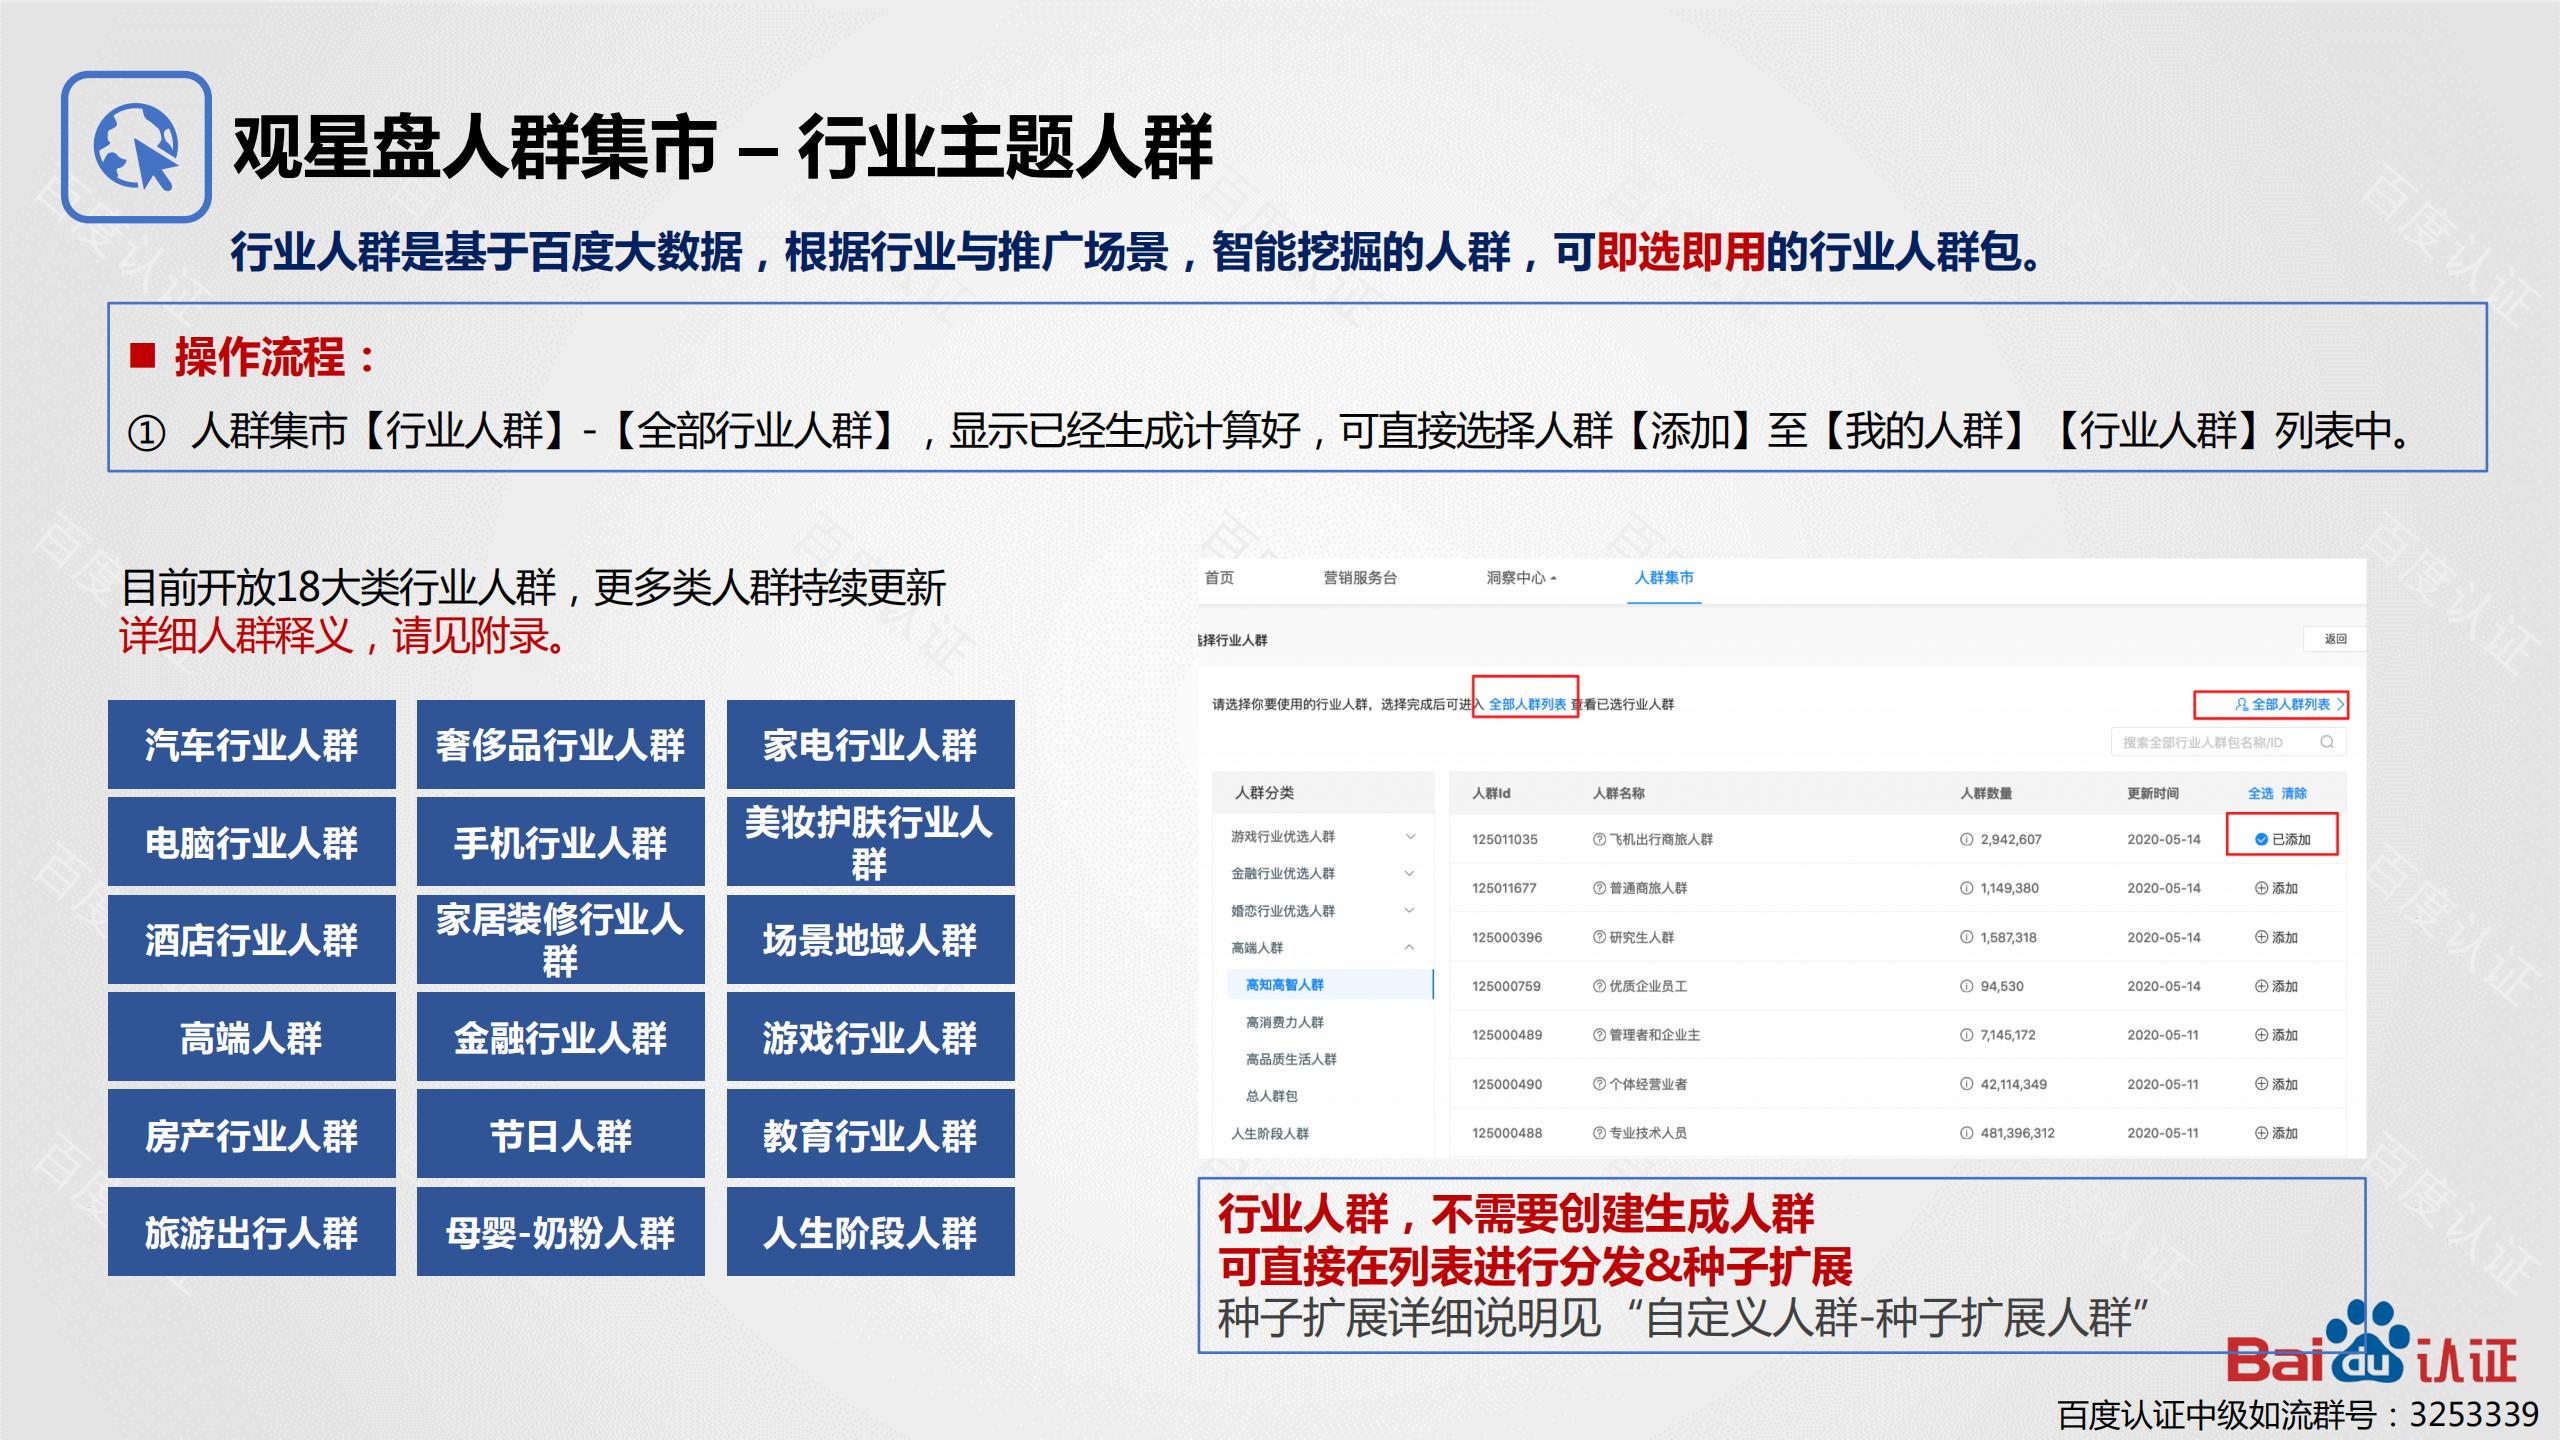Click info icon next to 1,587,318
Screen dimensions: 2560x1440
(x=1967, y=937)
